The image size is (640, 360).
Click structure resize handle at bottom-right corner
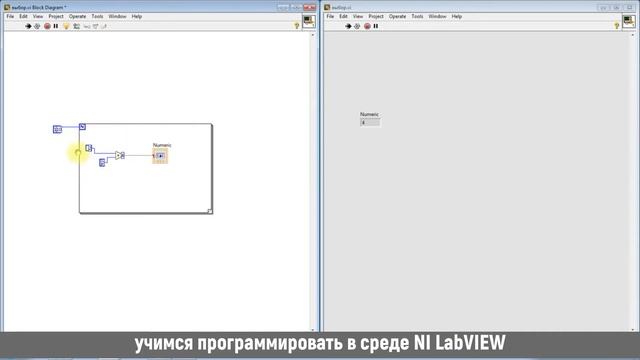click(x=210, y=211)
